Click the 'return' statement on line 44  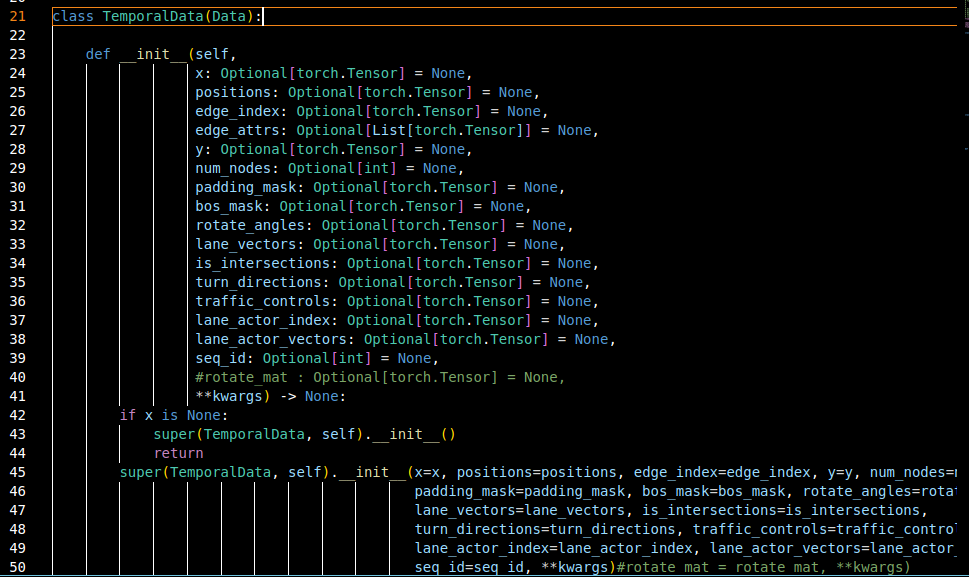(x=178, y=453)
